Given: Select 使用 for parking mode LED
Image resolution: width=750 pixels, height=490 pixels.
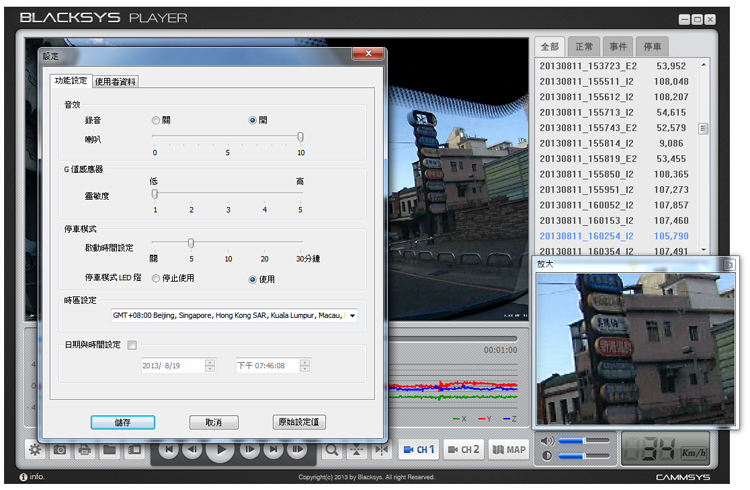Looking at the screenshot, I should click(251, 279).
